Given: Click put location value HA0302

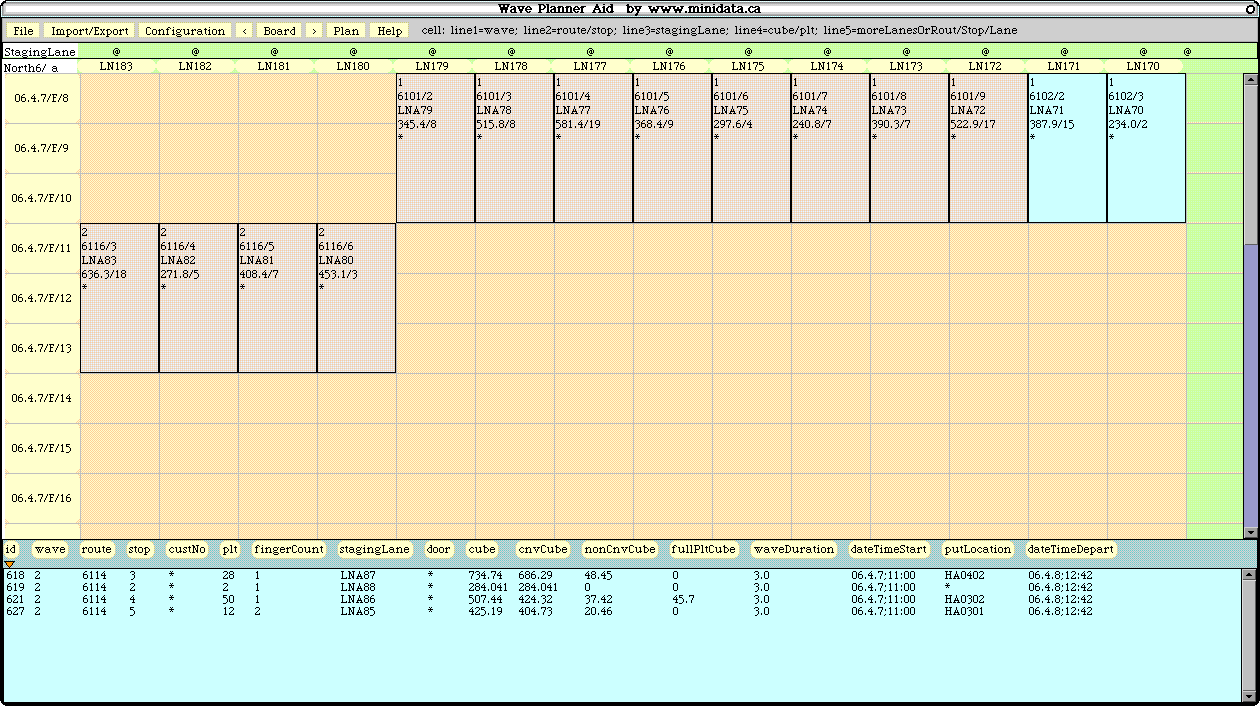Looking at the screenshot, I should tap(964, 600).
